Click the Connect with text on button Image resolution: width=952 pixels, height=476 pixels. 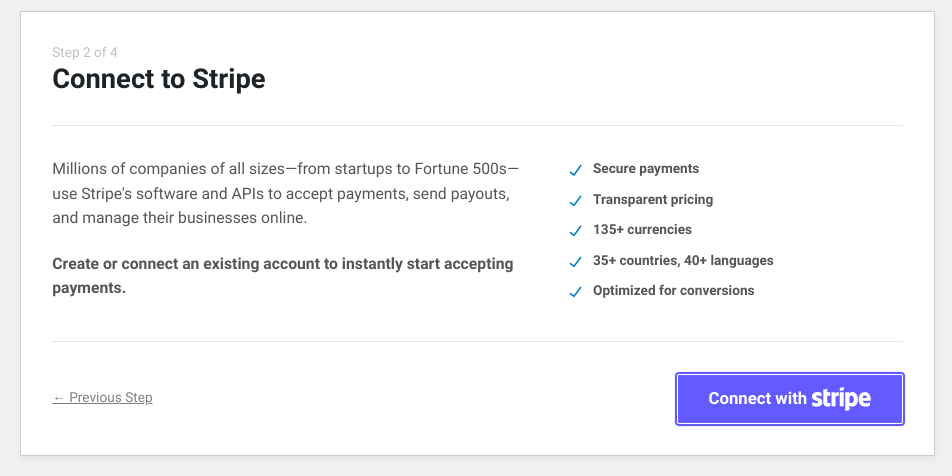click(x=757, y=398)
